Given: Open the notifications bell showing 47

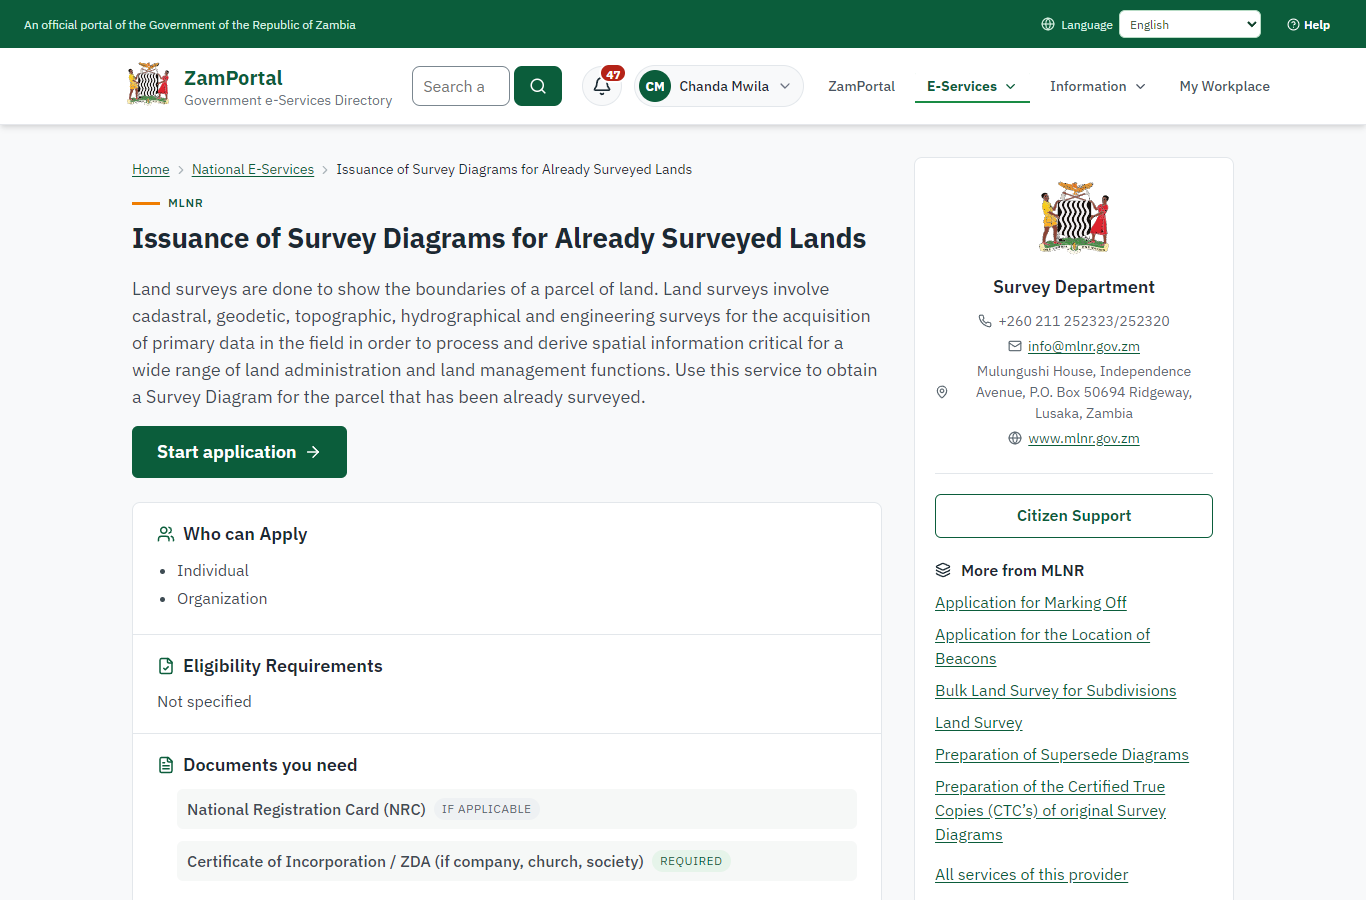Looking at the screenshot, I should 602,86.
